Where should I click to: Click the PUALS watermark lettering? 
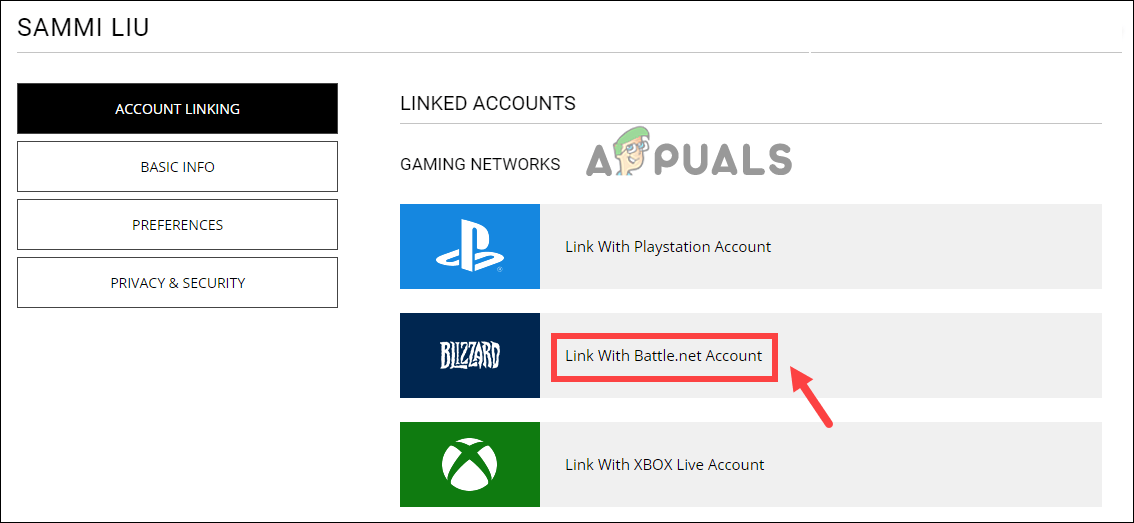726,160
